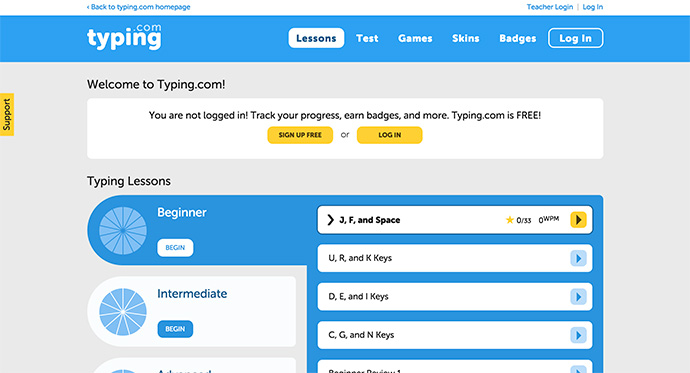Select the U, R, and K Keys lesson
Viewport: 690px width, 373px height.
coord(455,258)
